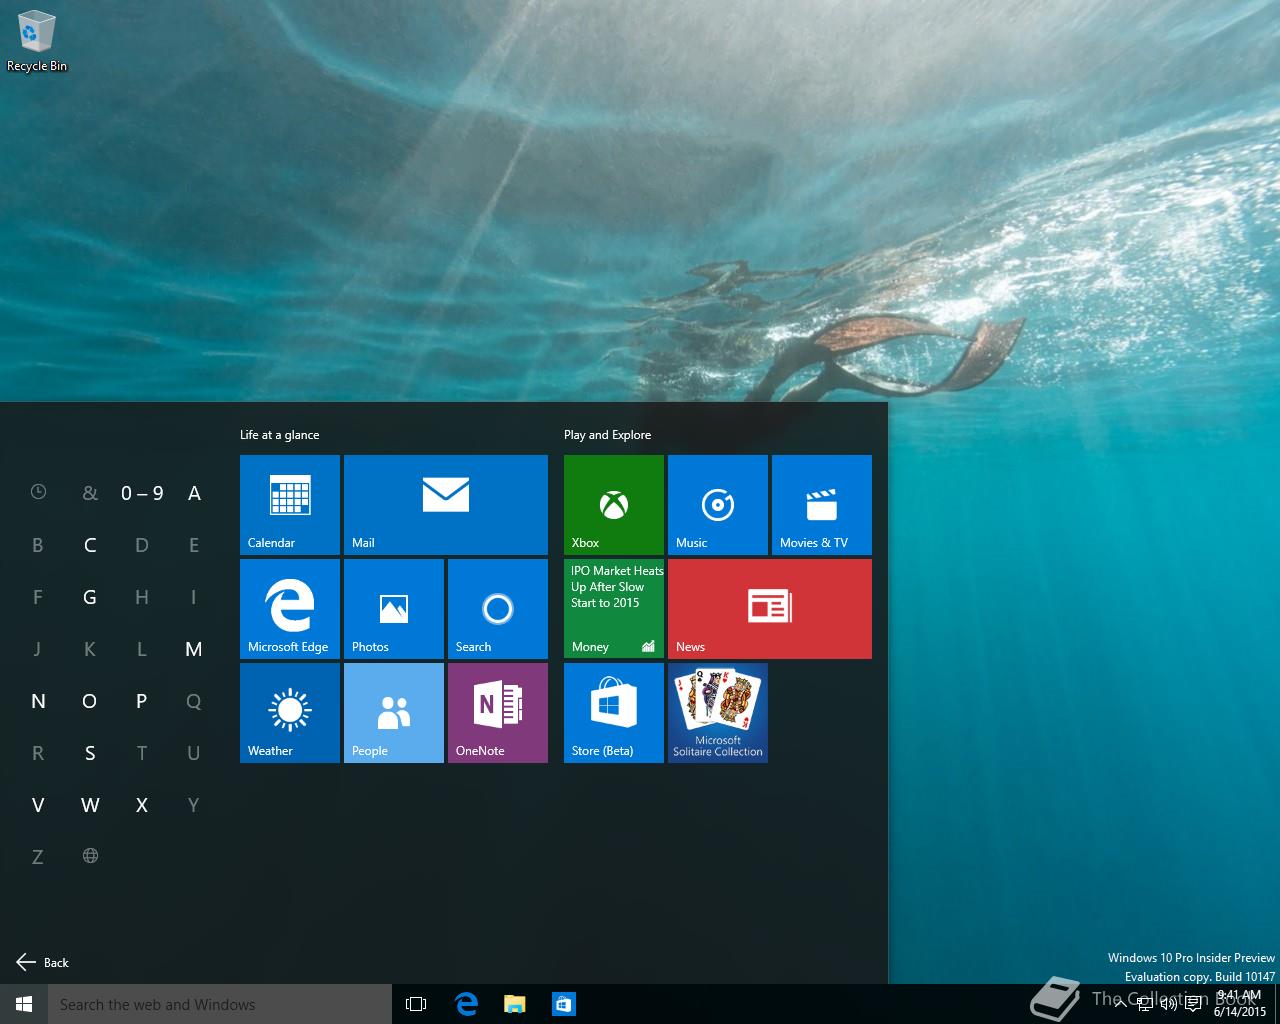Jump to apps starting with W
This screenshot has height=1024, width=1280.
point(90,804)
